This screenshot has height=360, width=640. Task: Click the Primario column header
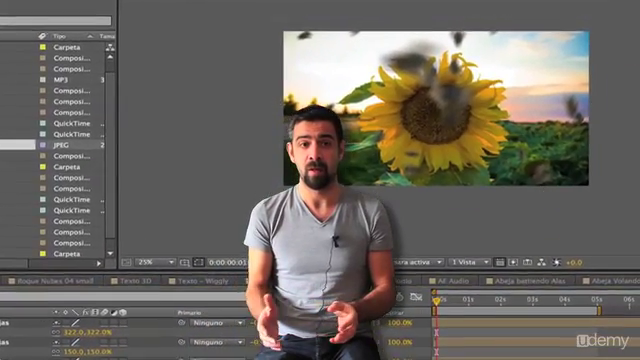(189, 313)
